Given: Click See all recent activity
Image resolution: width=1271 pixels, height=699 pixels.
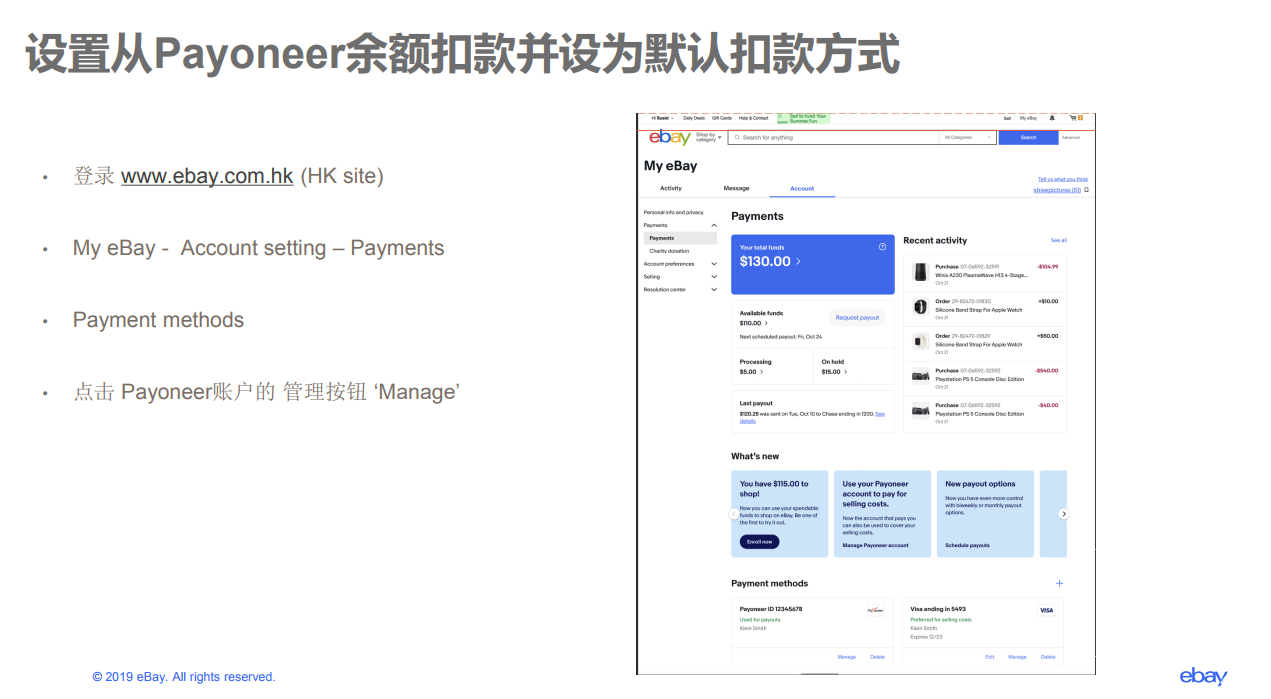Looking at the screenshot, I should pos(1058,241).
